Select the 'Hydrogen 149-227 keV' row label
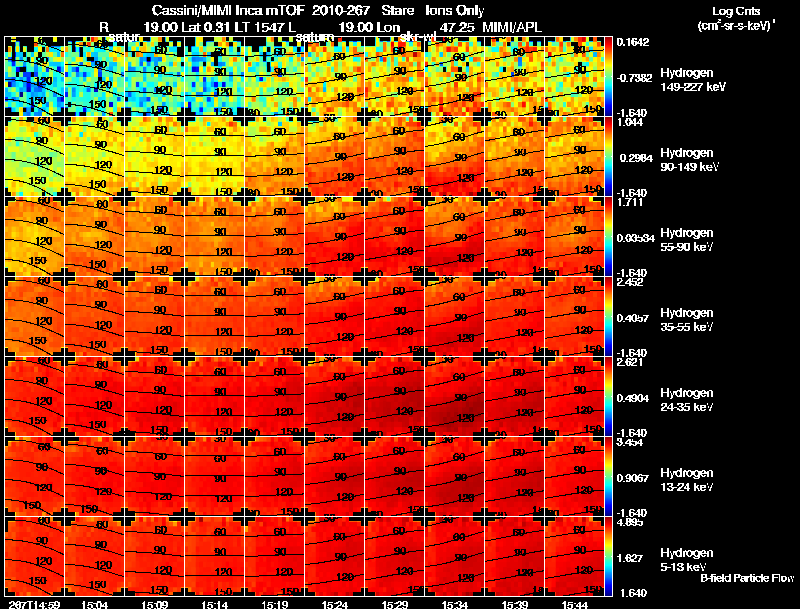The image size is (800, 609). (693, 80)
